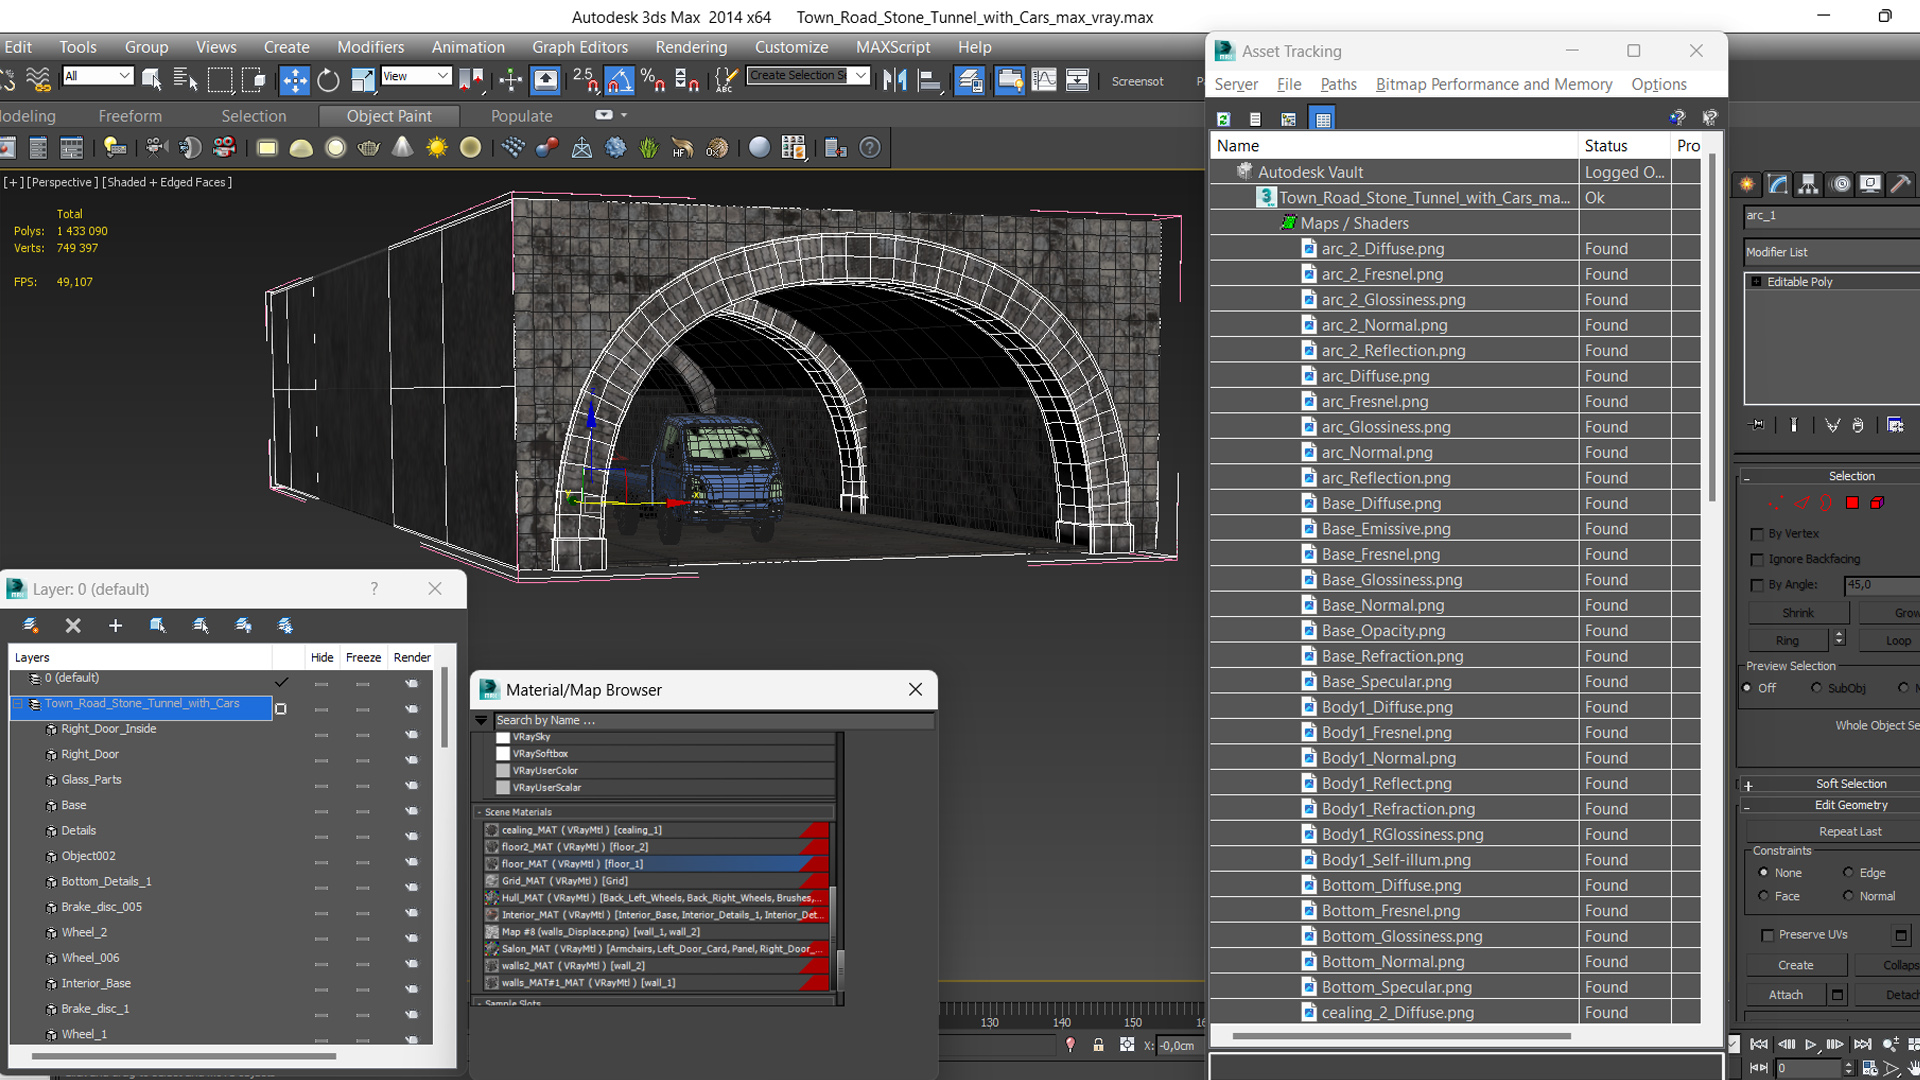Check the Preserve UVs checkbox
This screenshot has width=1920, height=1080.
click(x=1767, y=935)
